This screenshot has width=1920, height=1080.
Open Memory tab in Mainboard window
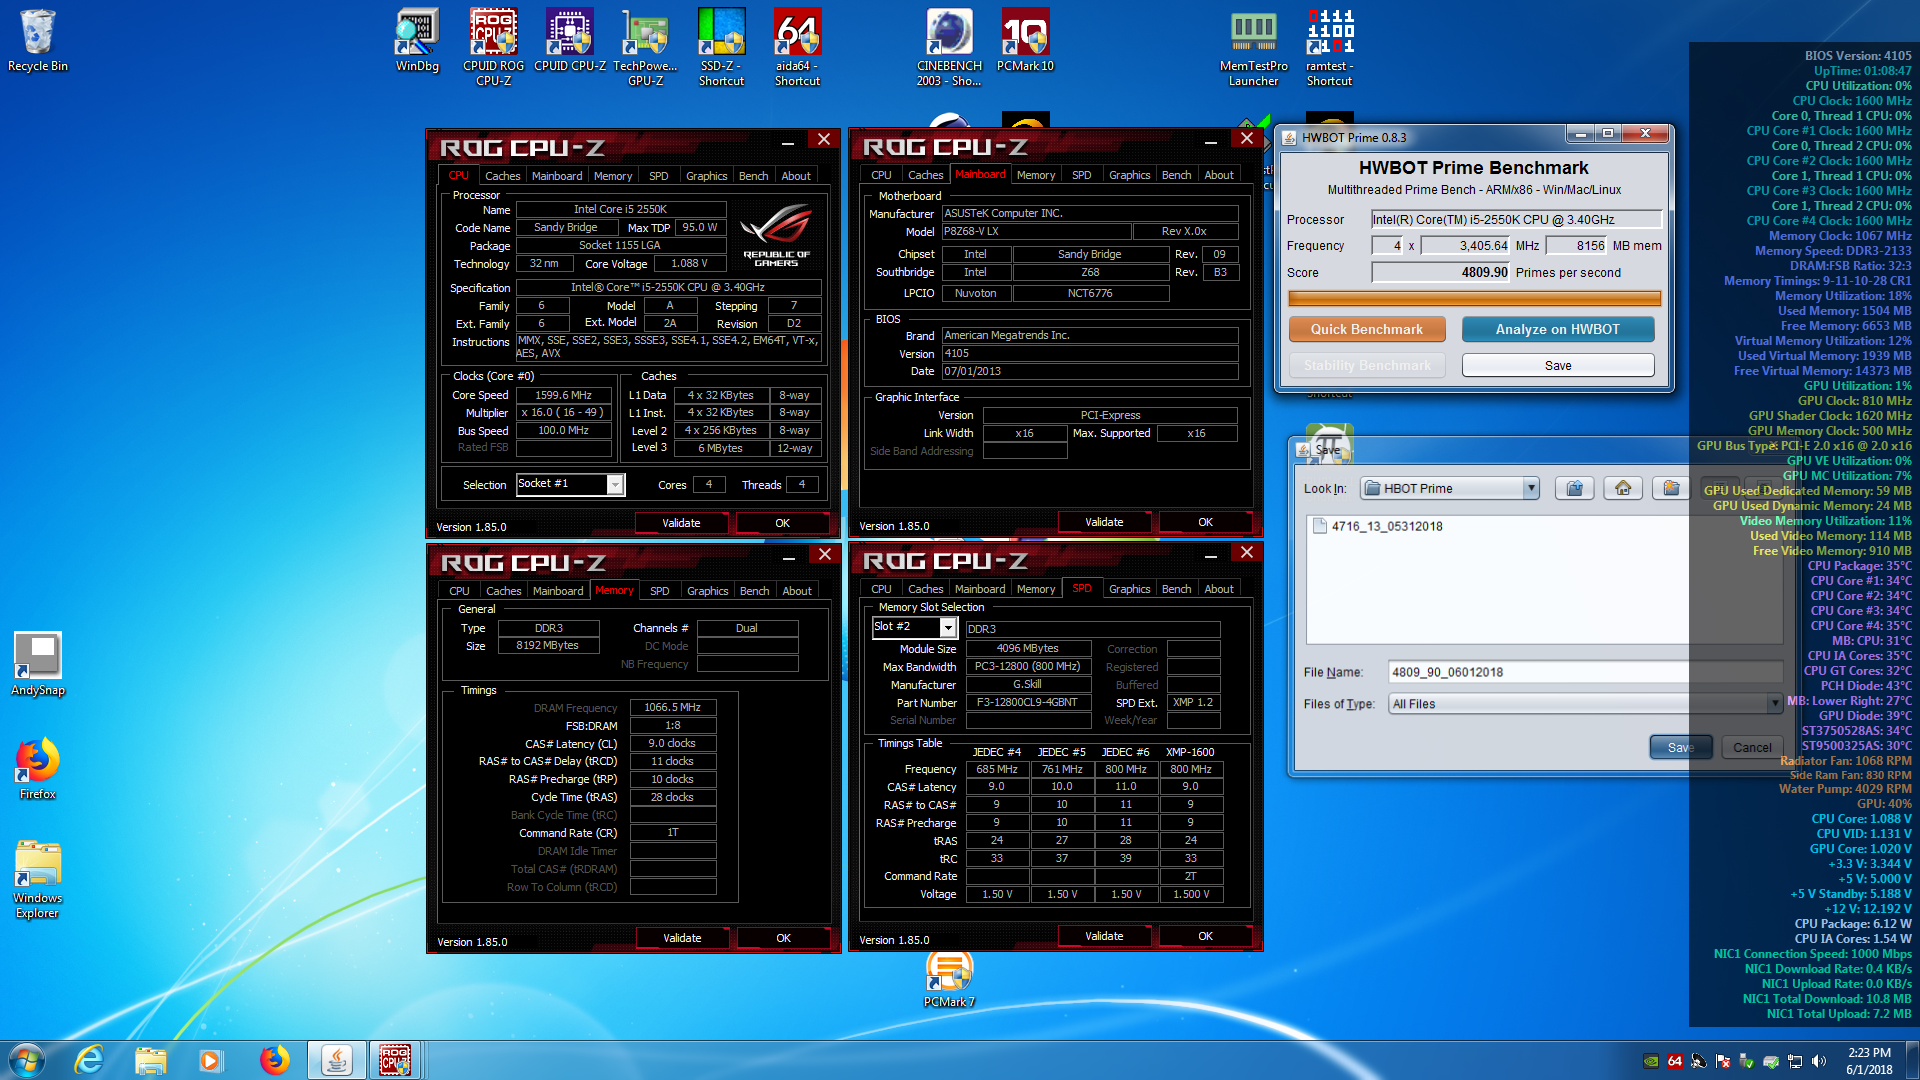pos(1036,175)
